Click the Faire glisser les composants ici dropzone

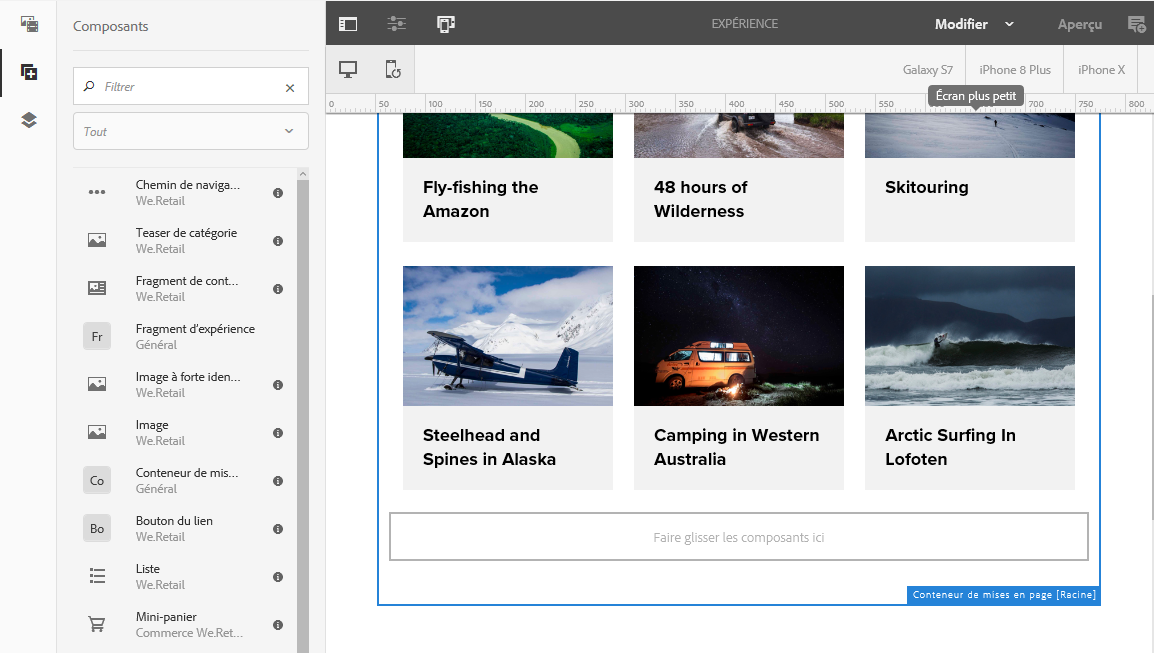tap(739, 537)
